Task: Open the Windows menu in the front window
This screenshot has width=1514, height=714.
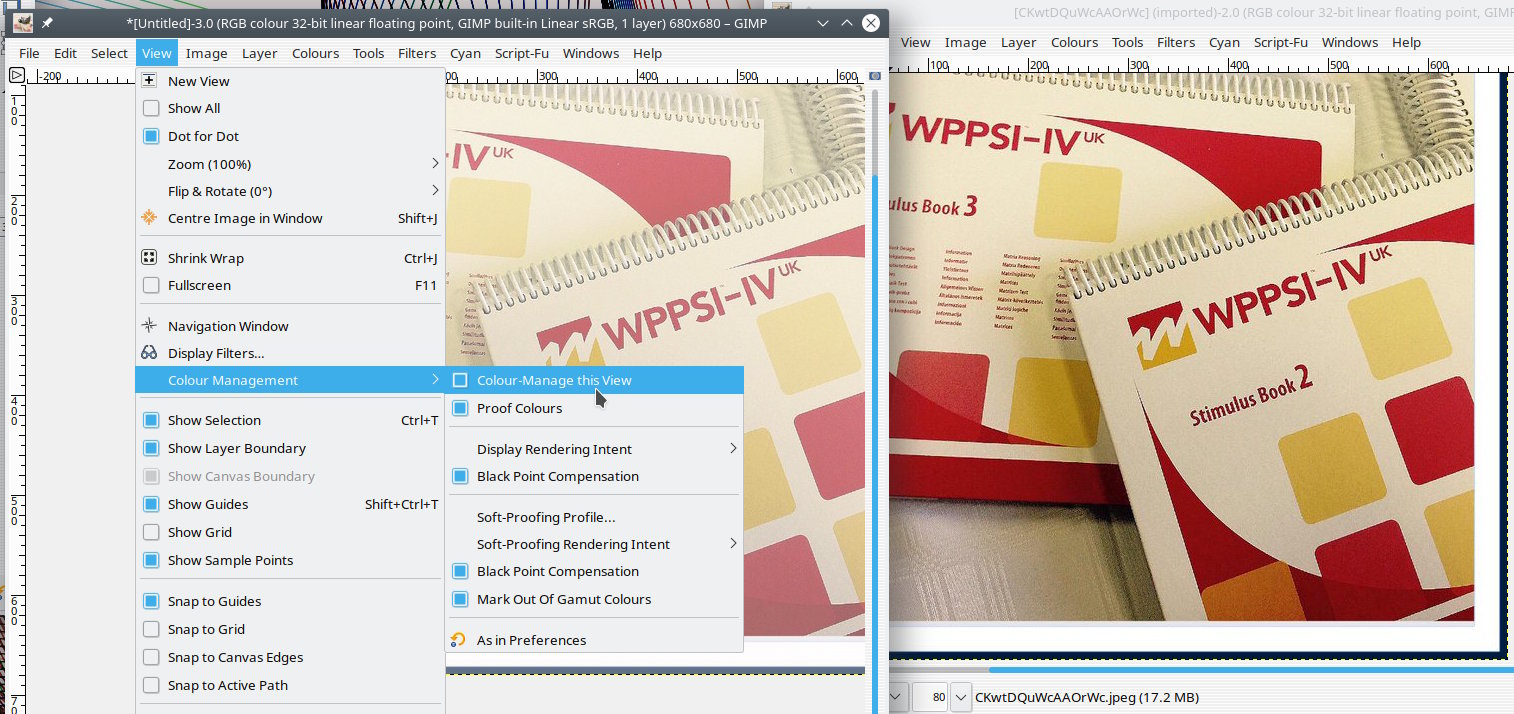Action: coord(590,53)
